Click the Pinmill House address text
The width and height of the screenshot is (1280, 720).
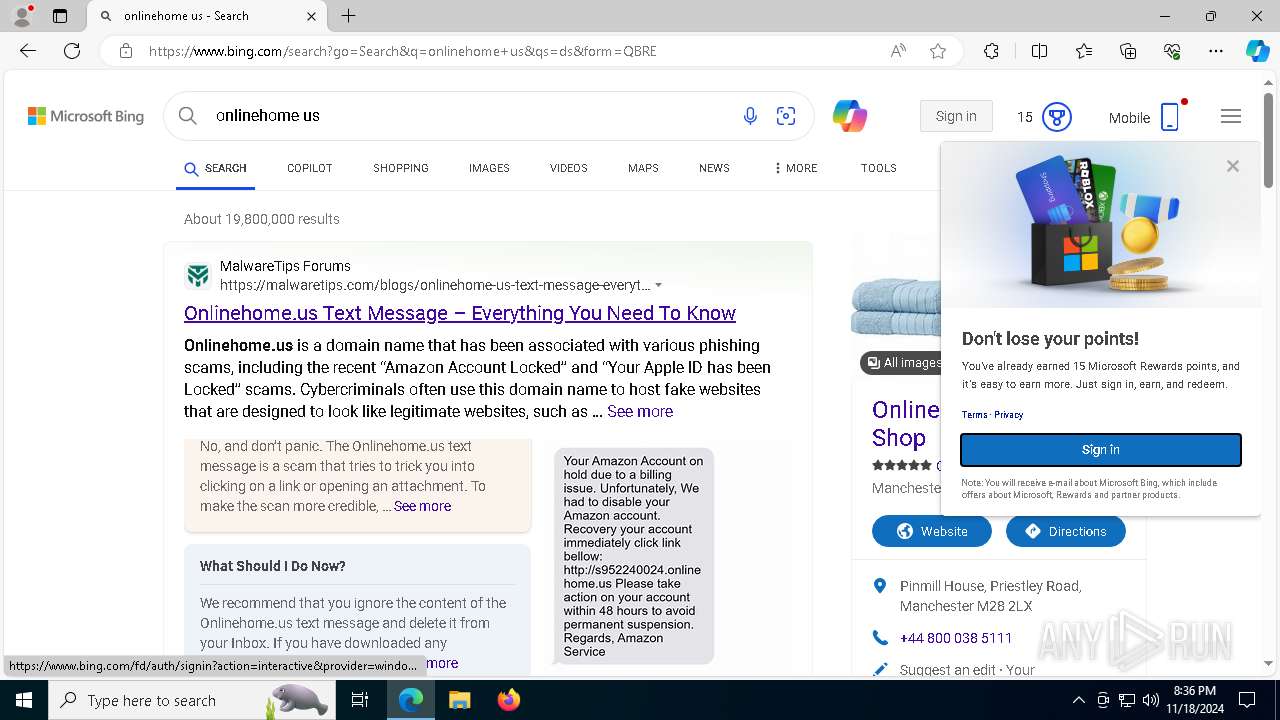coord(990,596)
